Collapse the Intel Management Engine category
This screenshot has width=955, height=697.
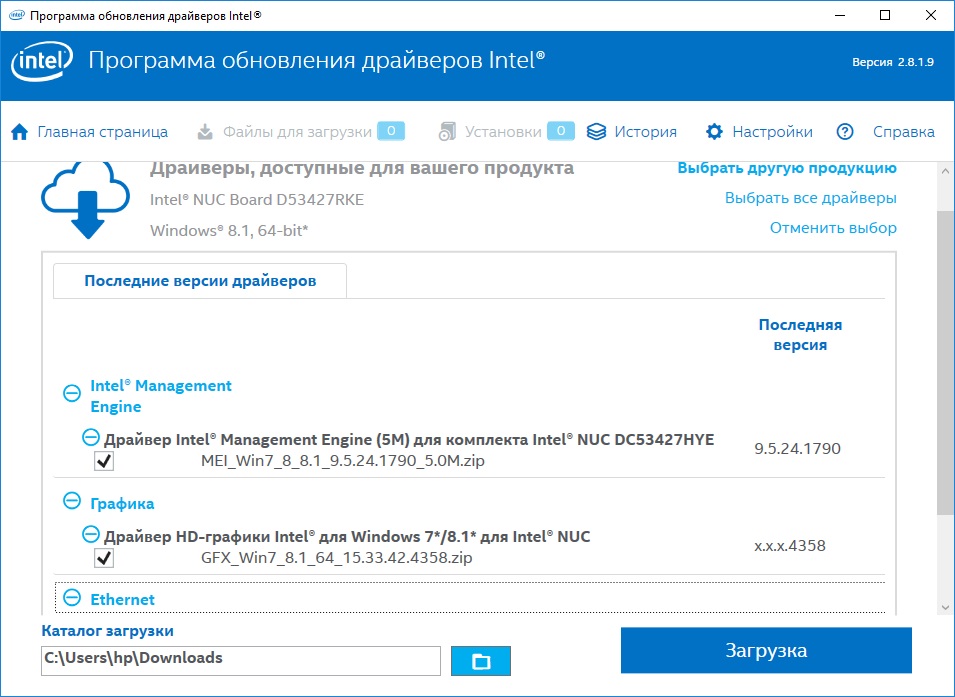point(72,393)
